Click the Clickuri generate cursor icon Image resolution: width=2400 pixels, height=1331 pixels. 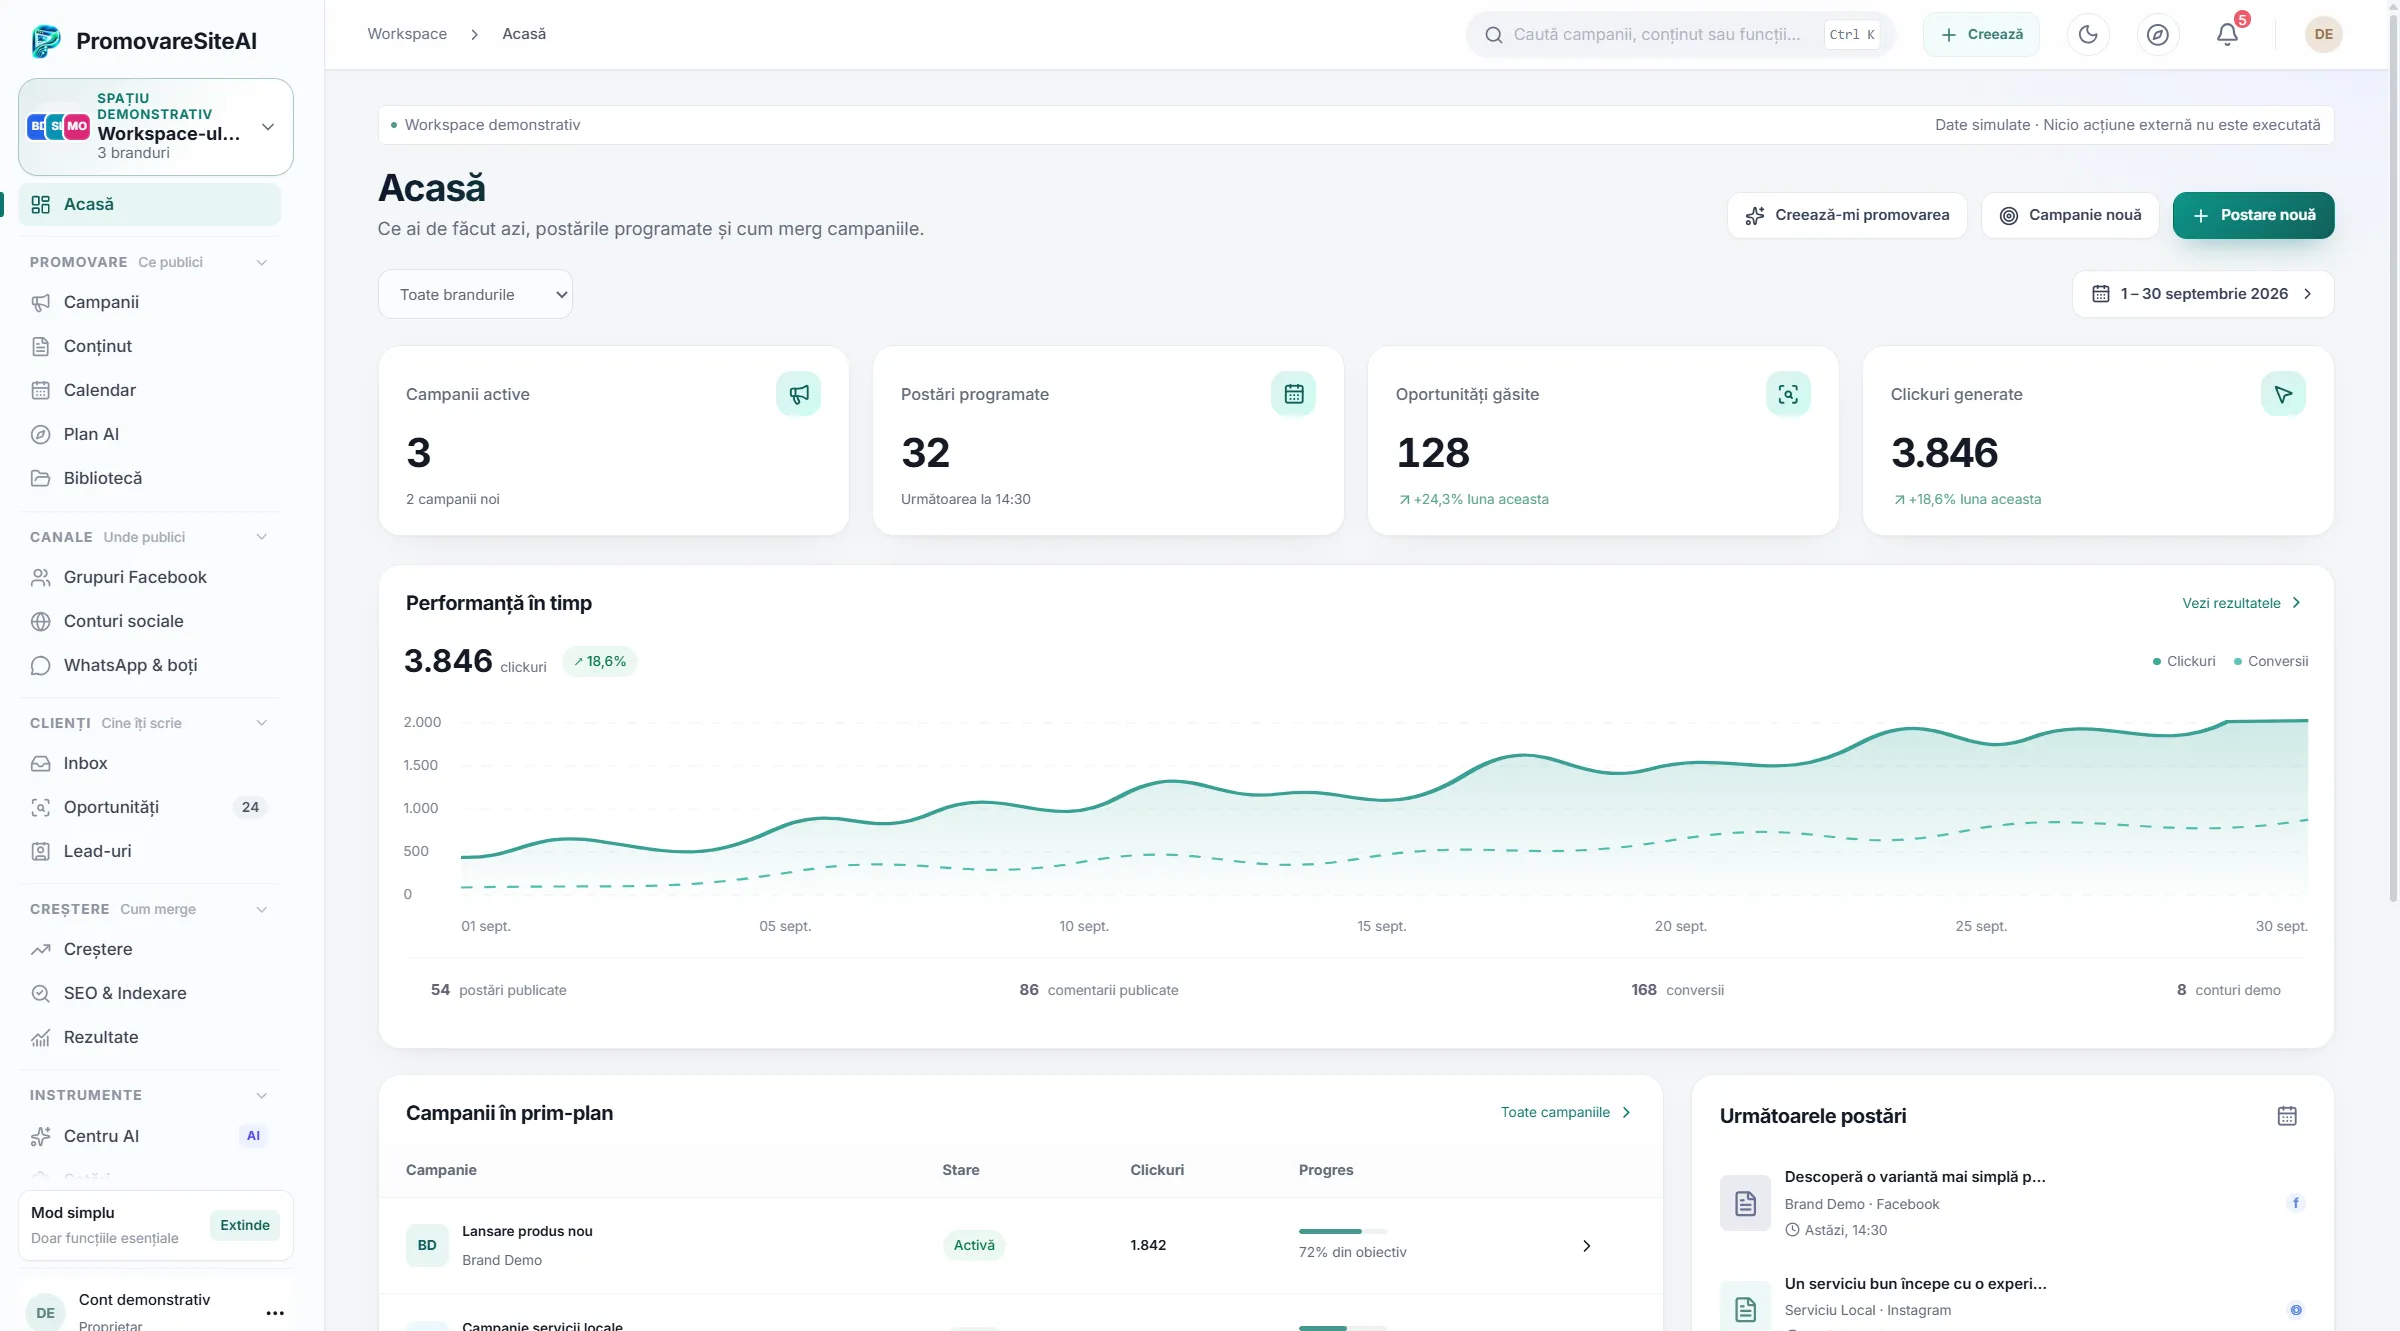pyautogui.click(x=2283, y=394)
